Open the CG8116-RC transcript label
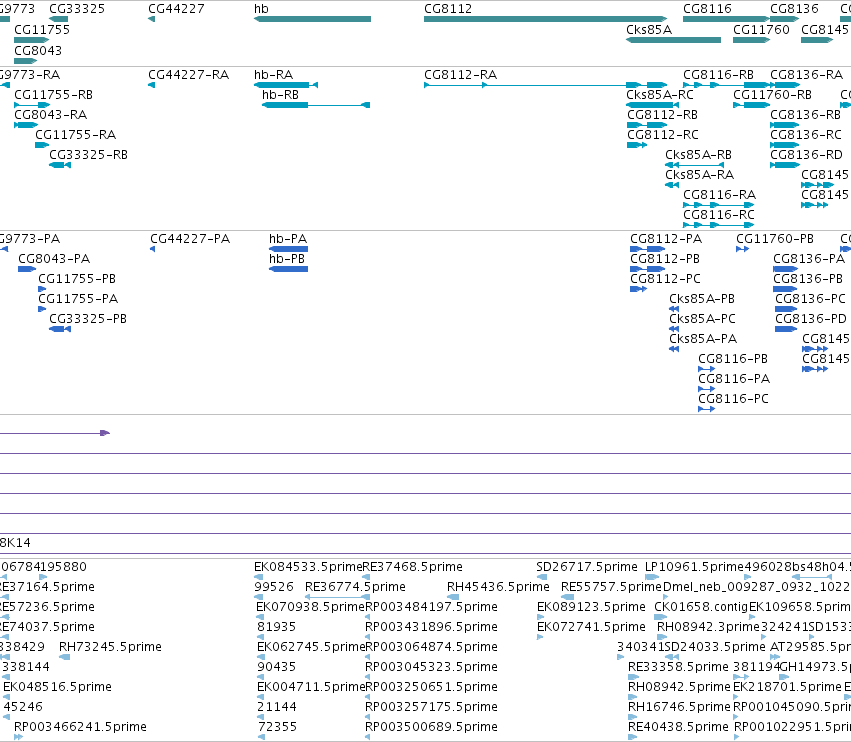 tap(719, 214)
